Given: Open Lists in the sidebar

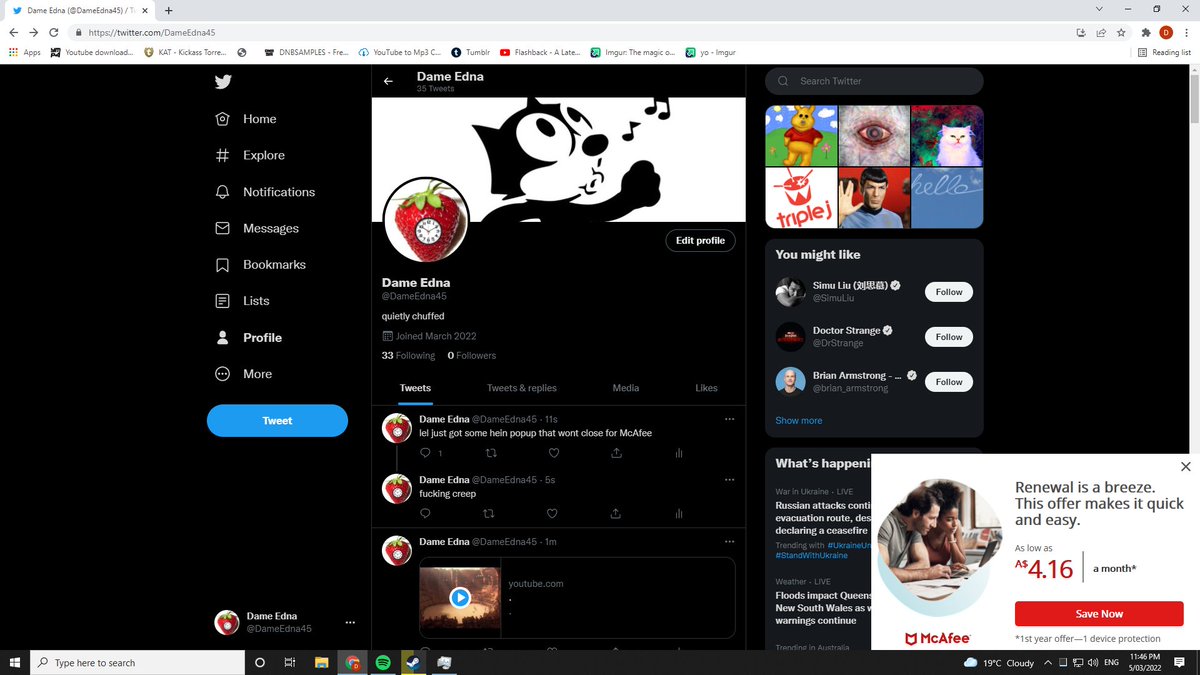Looking at the screenshot, I should [x=242, y=301].
